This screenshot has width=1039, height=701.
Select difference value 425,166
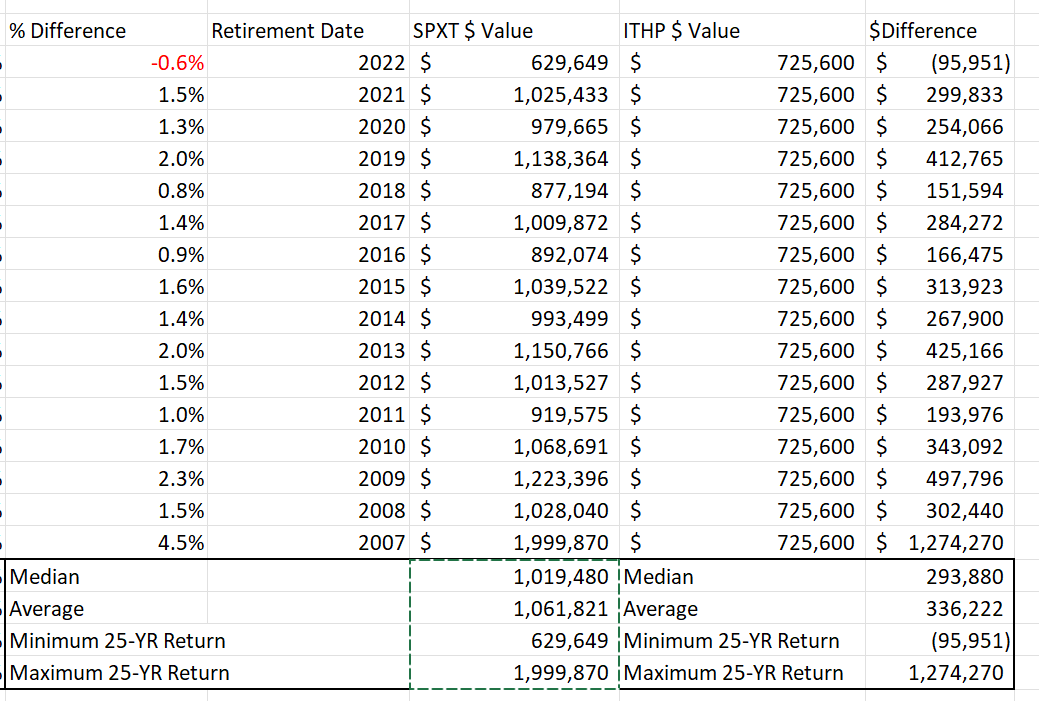click(x=940, y=350)
